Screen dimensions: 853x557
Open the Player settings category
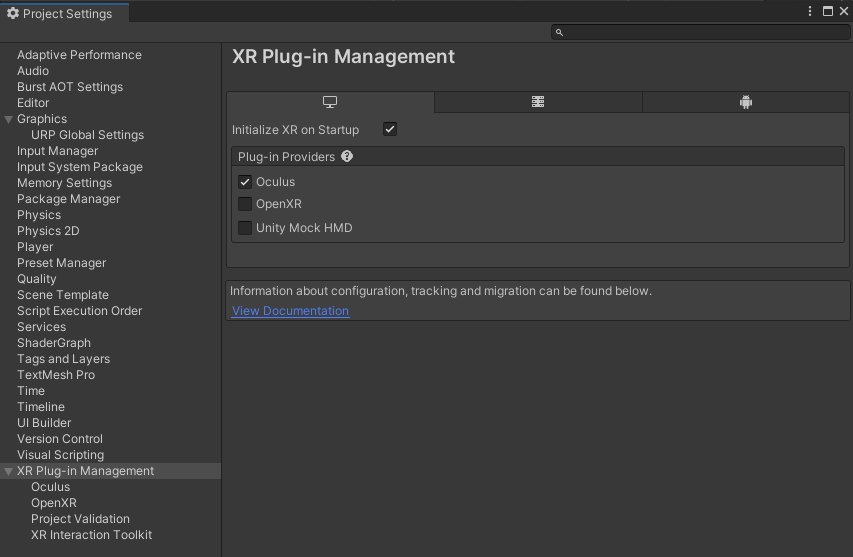click(x=35, y=247)
